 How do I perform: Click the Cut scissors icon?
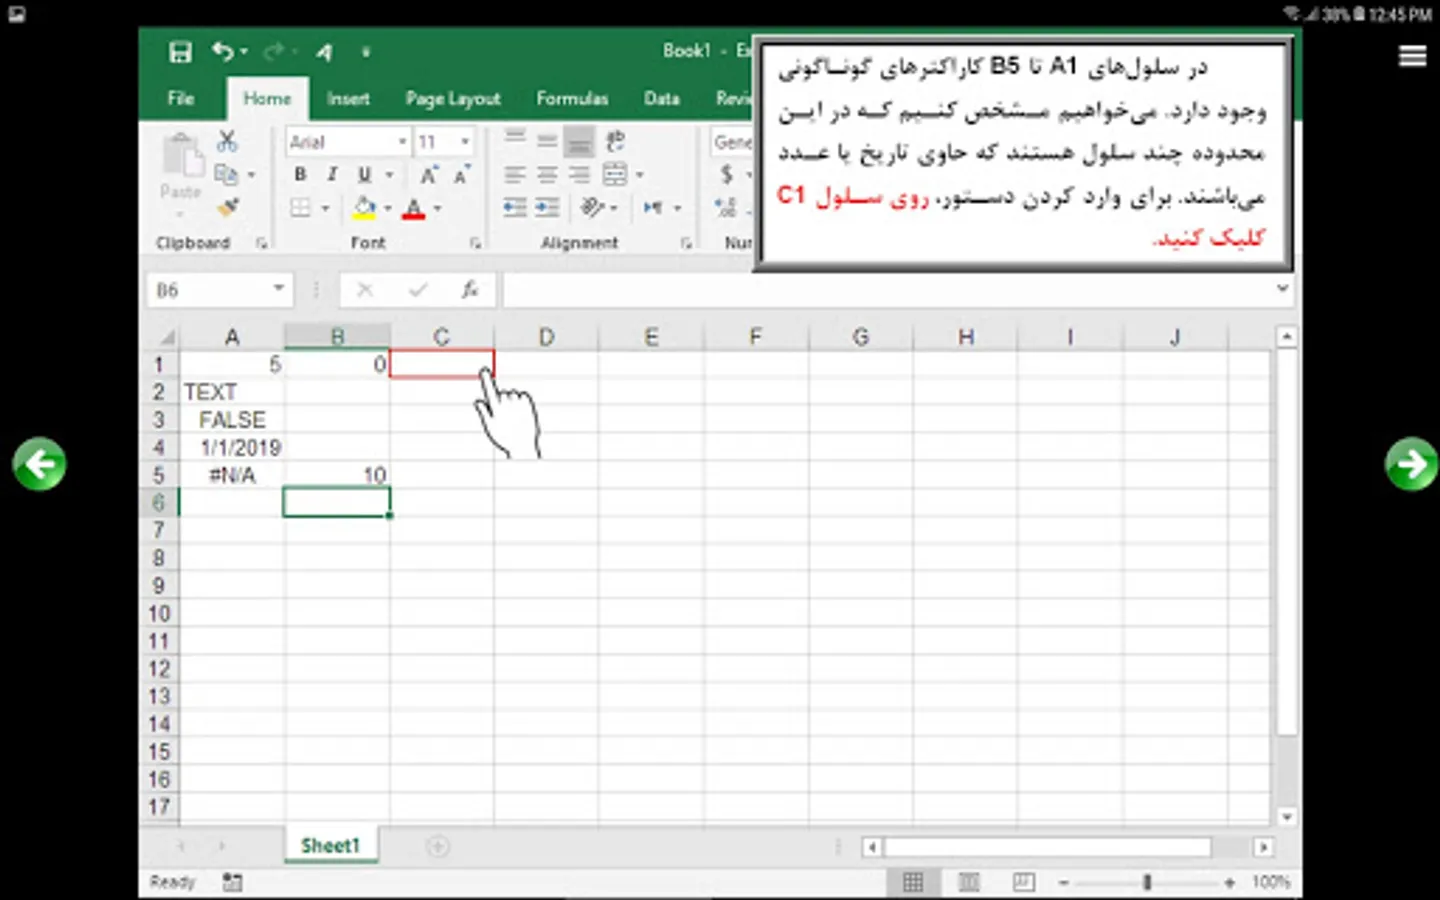228,141
